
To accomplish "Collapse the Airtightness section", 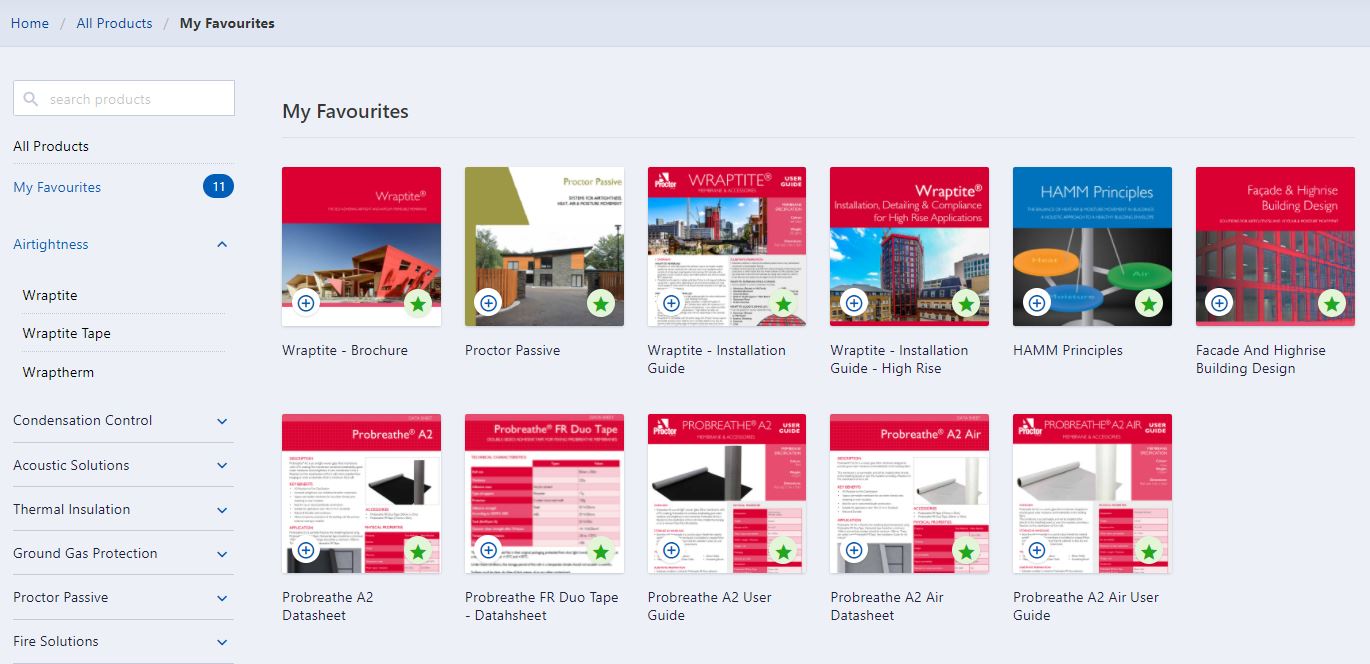I will pos(222,245).
